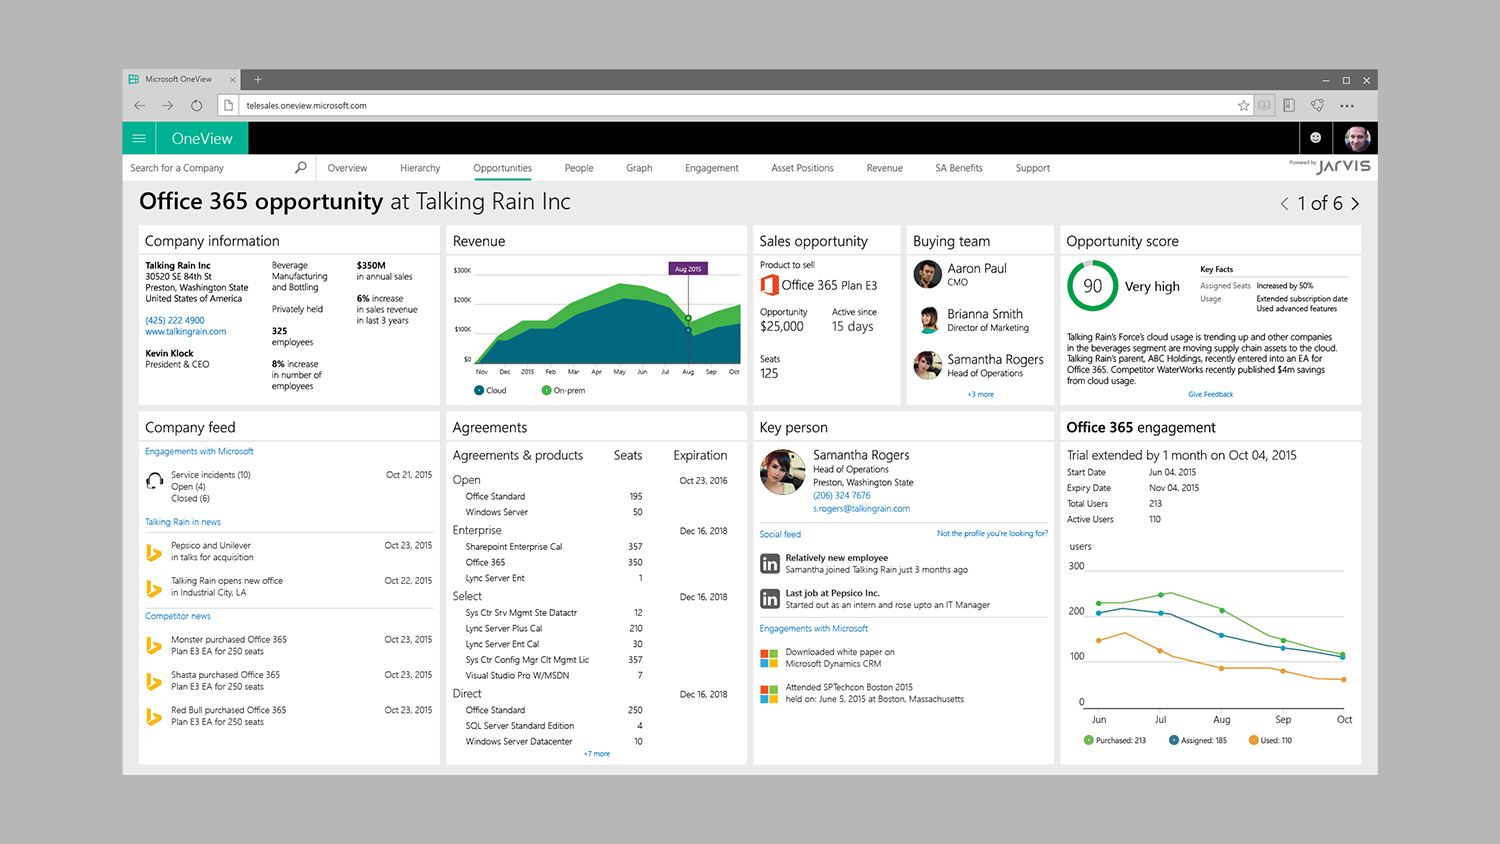1500x844 pixels.
Task: Open the Talking Rain in news link
Action: click(x=183, y=522)
